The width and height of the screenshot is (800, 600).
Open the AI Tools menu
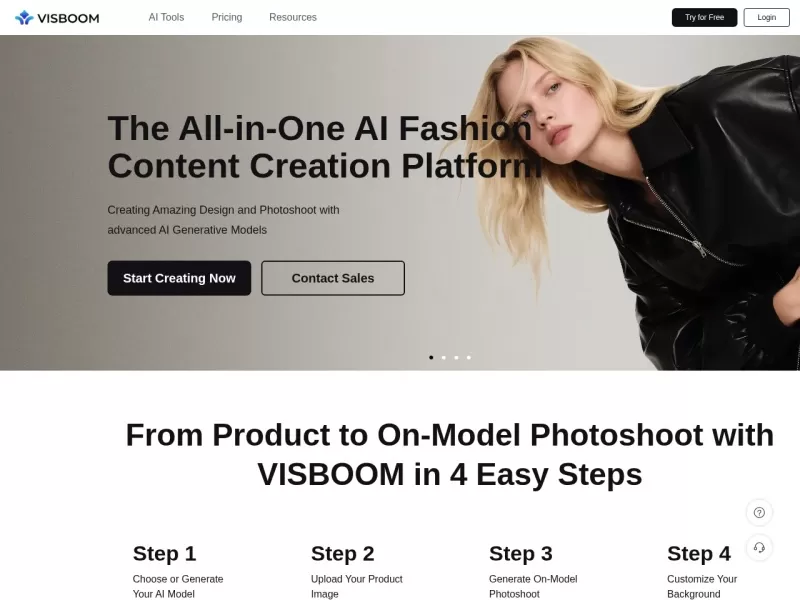click(x=166, y=17)
